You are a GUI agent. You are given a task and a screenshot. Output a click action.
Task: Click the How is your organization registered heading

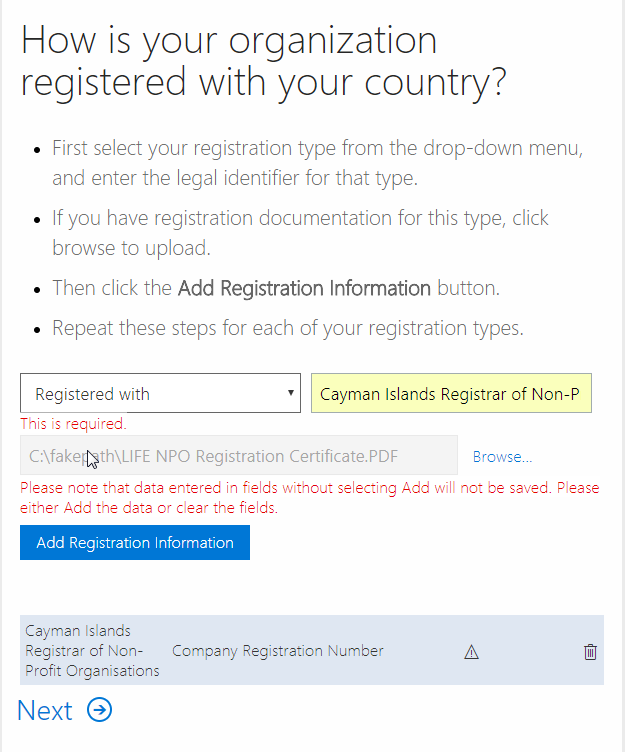[264, 61]
